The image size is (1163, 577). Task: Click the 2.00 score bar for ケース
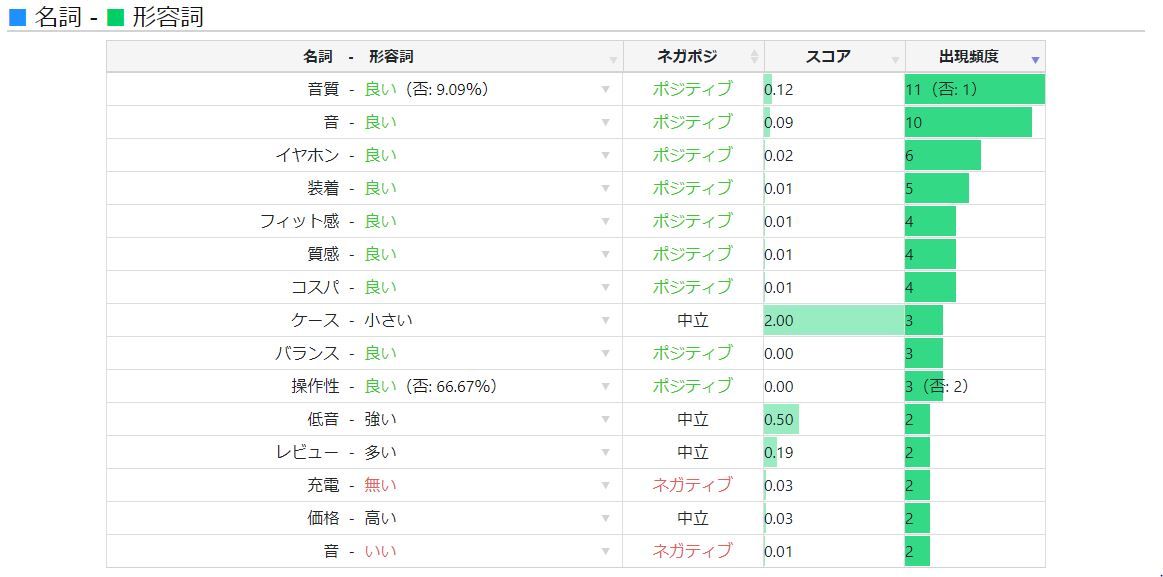click(x=833, y=320)
